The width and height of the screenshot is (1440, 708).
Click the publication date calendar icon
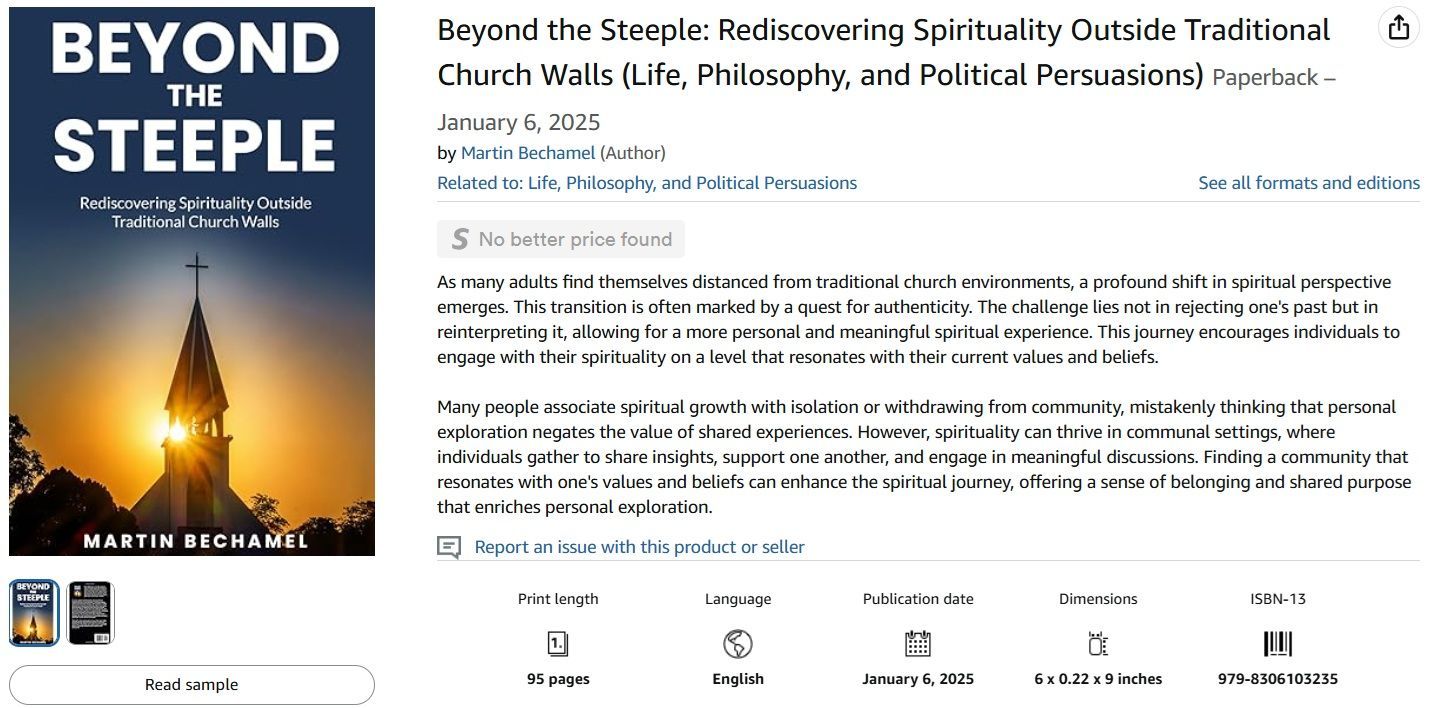[x=918, y=644]
